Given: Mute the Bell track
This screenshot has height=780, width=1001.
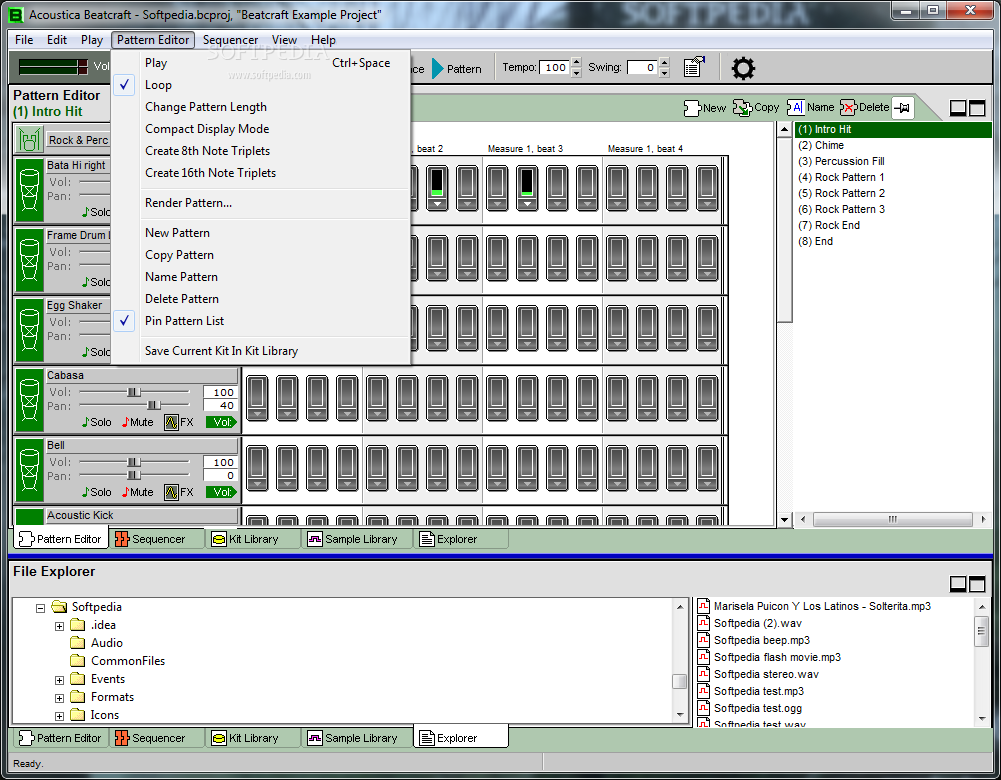Looking at the screenshot, I should (x=138, y=492).
